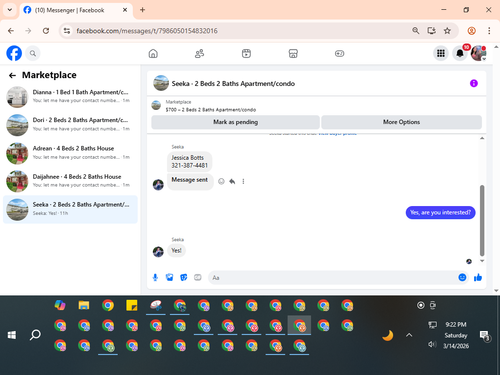This screenshot has height=375, width=500.
Task: Open Windows taskbar search
Action: point(35,335)
